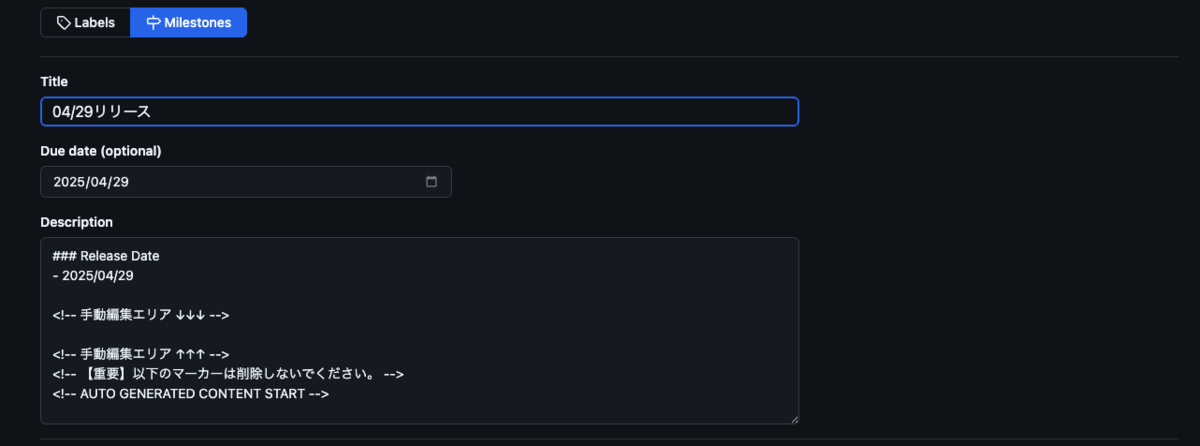Click into the Due date field
The image size is (1200, 446).
[x=246, y=182]
